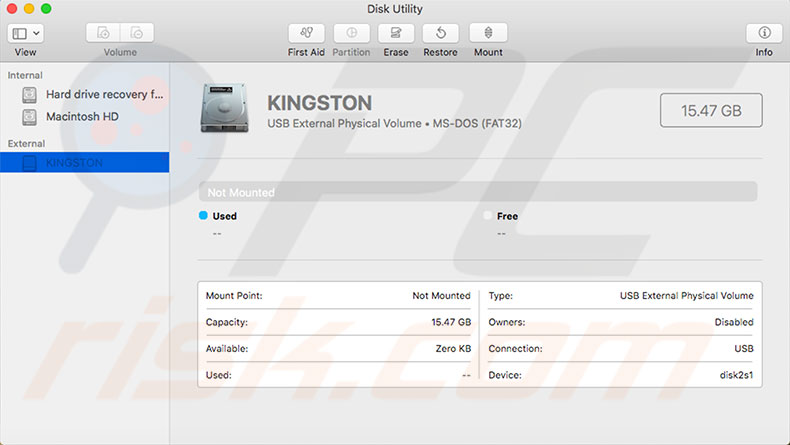Click the Internal section header
Image resolution: width=790 pixels, height=445 pixels.
point(25,75)
